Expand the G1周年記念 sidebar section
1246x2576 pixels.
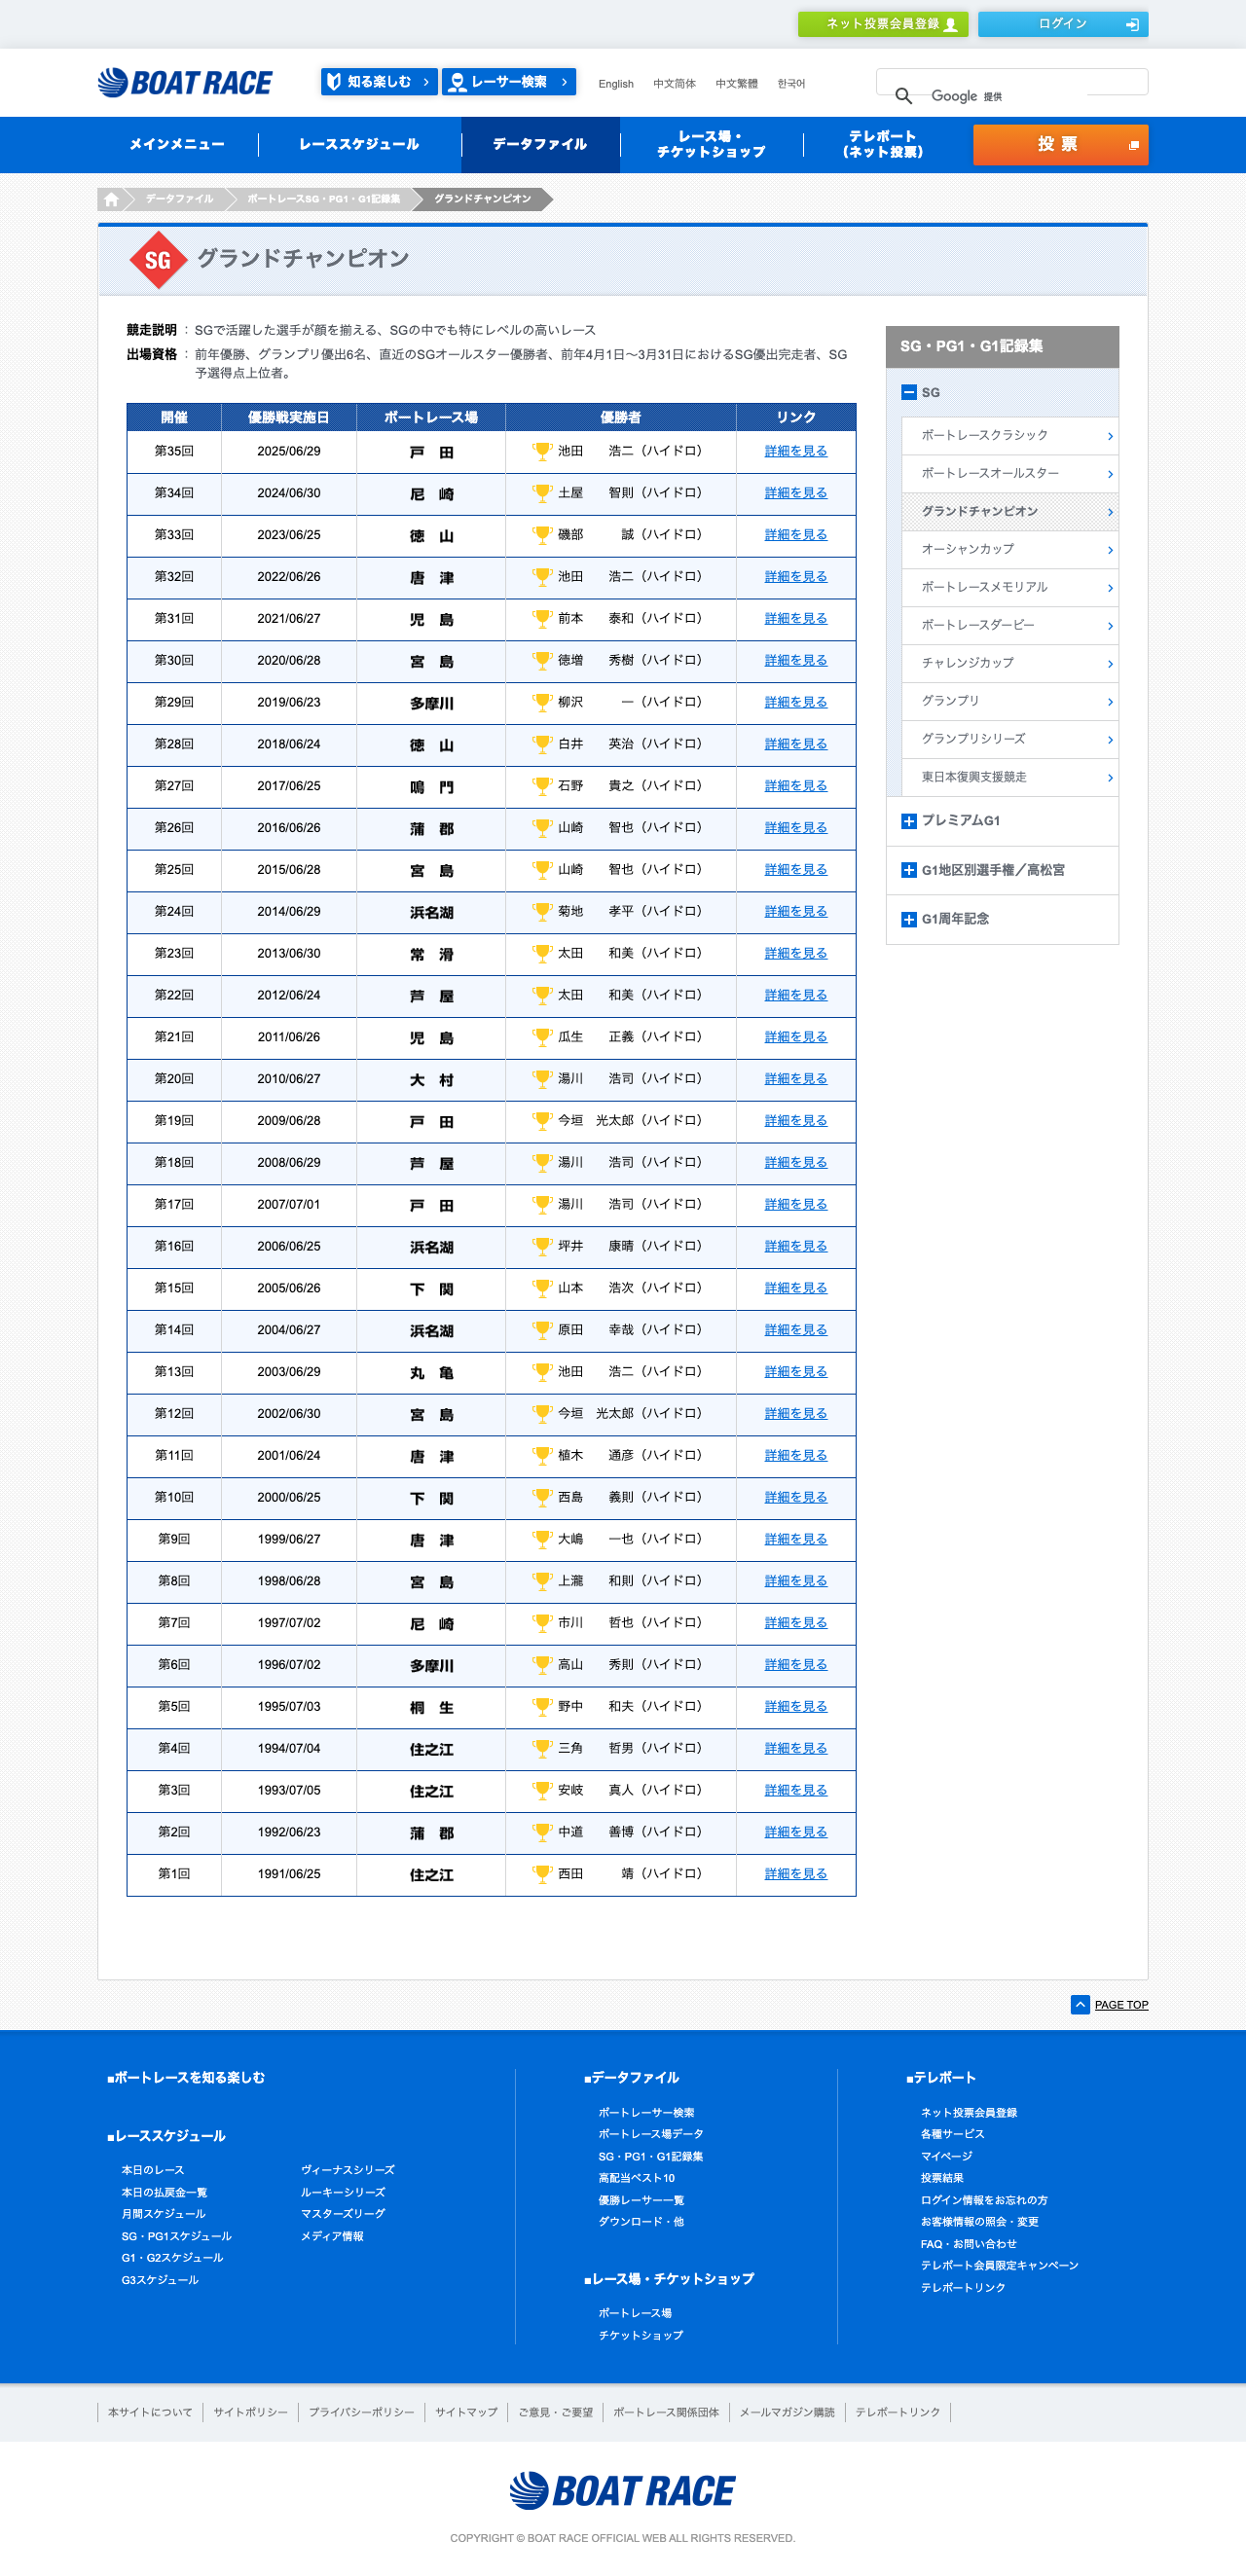pyautogui.click(x=909, y=919)
